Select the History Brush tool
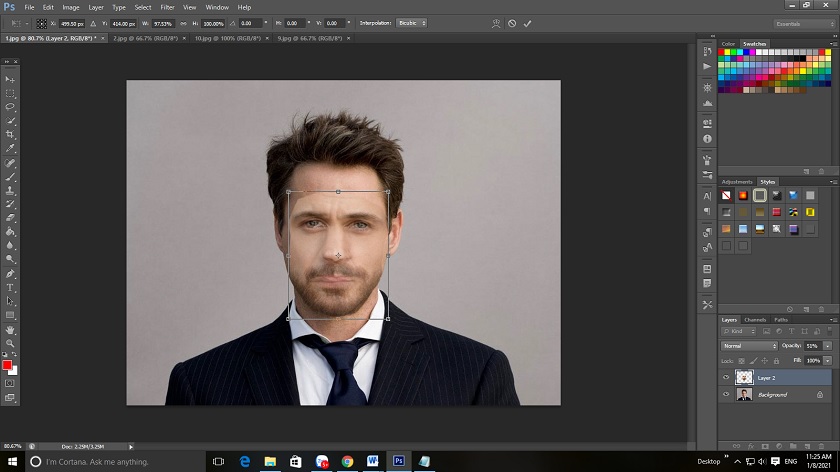The height and width of the screenshot is (472, 840). click(x=10, y=204)
